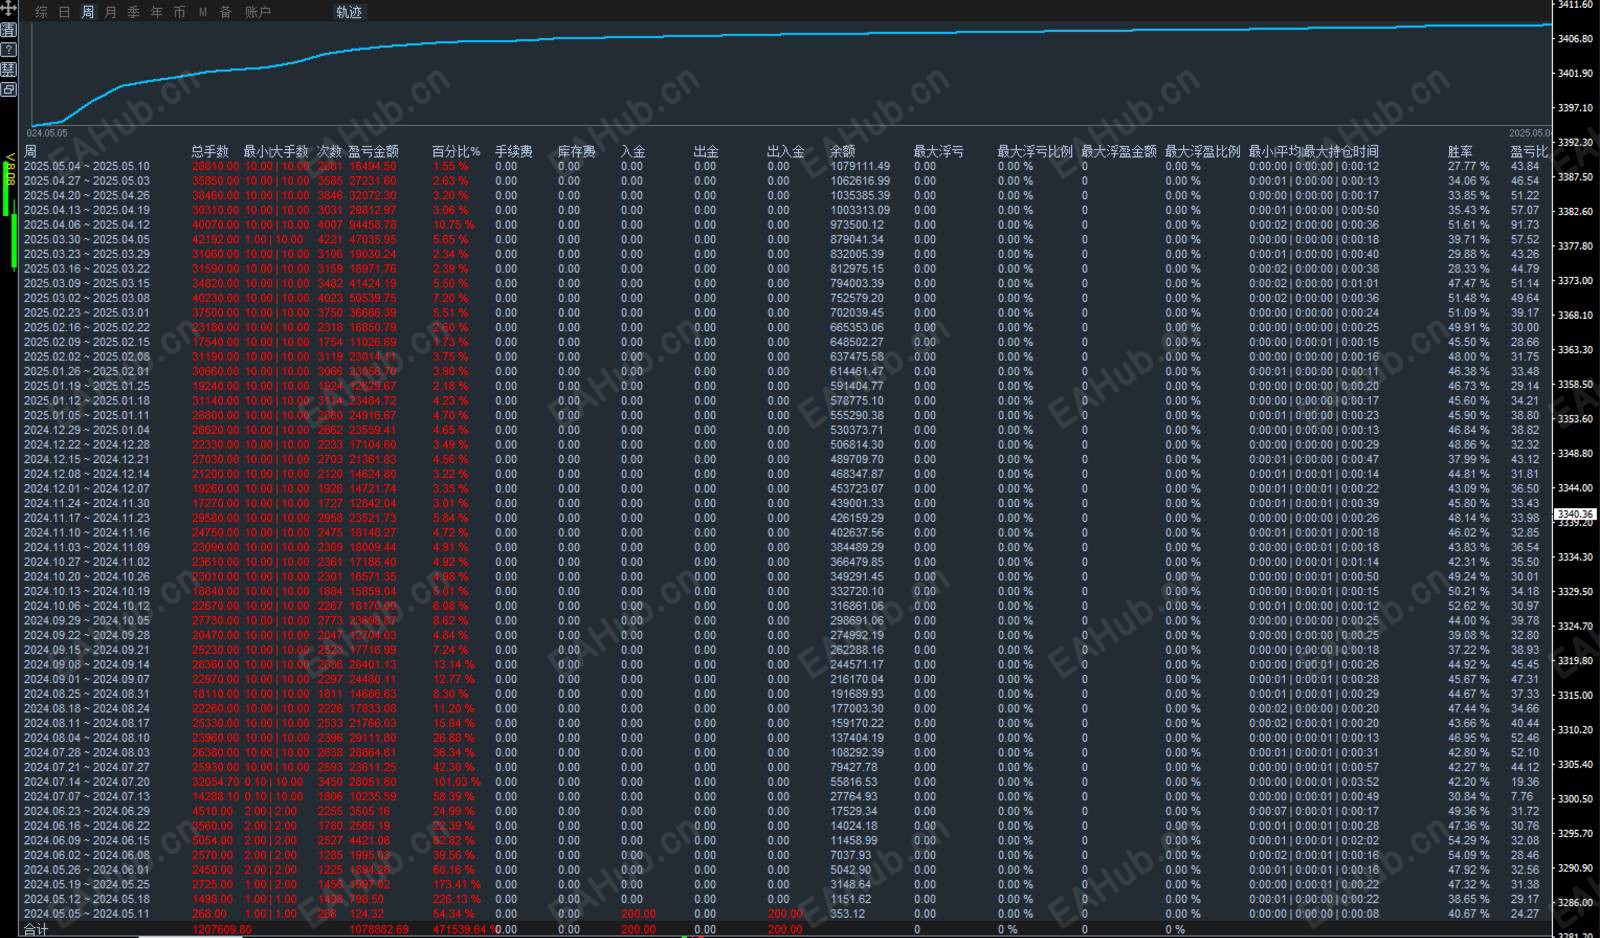This screenshot has height=938, width=1600.
Task: Switch to the 综 summary tab
Action: (41, 12)
